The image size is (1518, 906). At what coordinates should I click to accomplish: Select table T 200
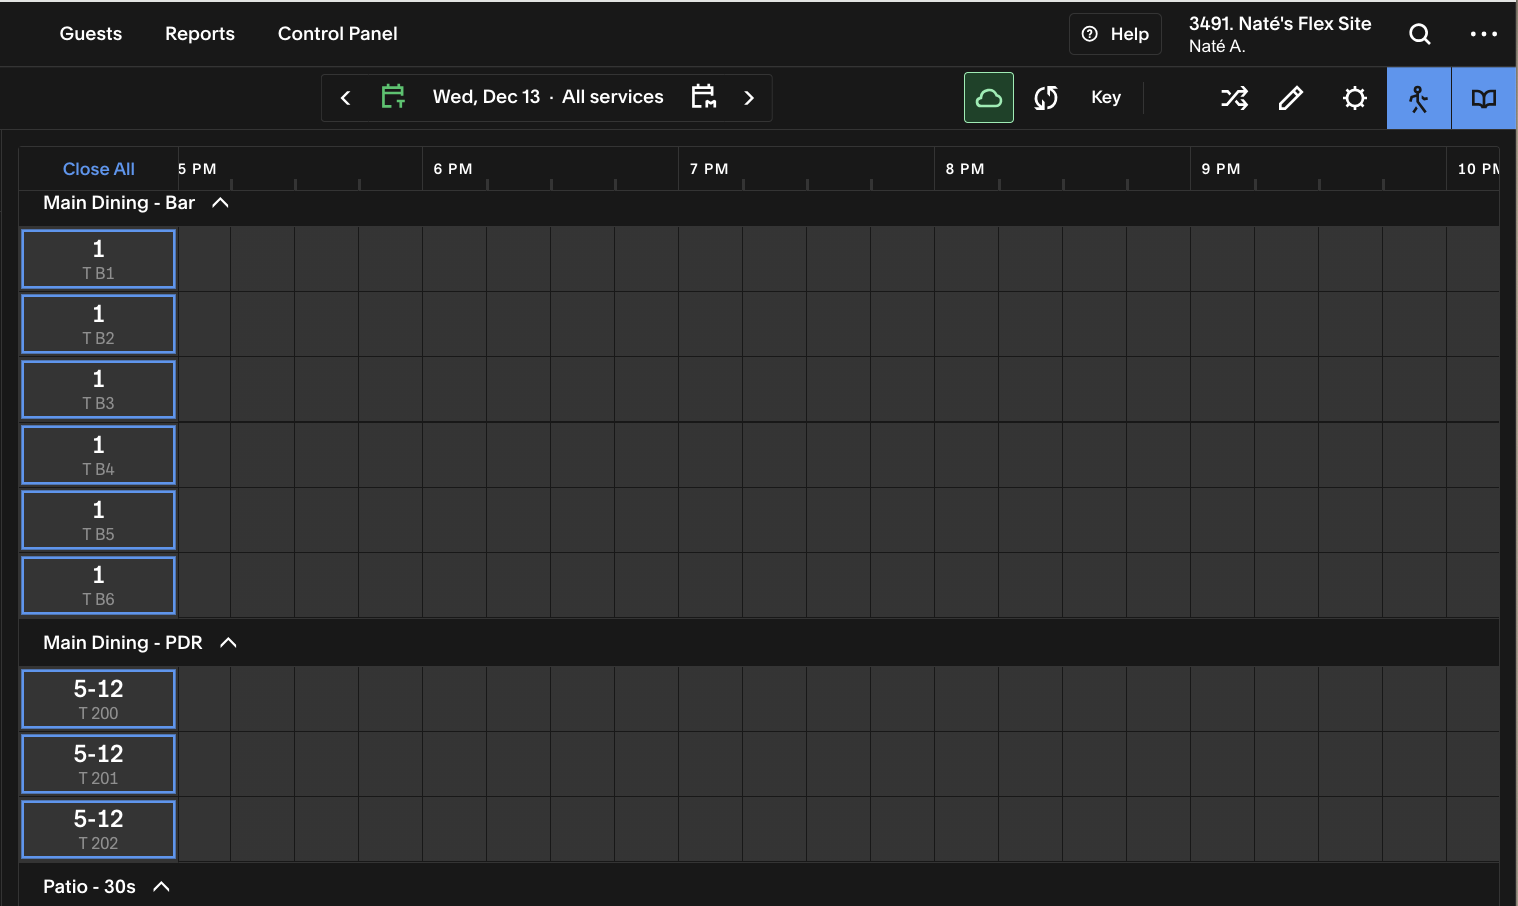tap(98, 699)
